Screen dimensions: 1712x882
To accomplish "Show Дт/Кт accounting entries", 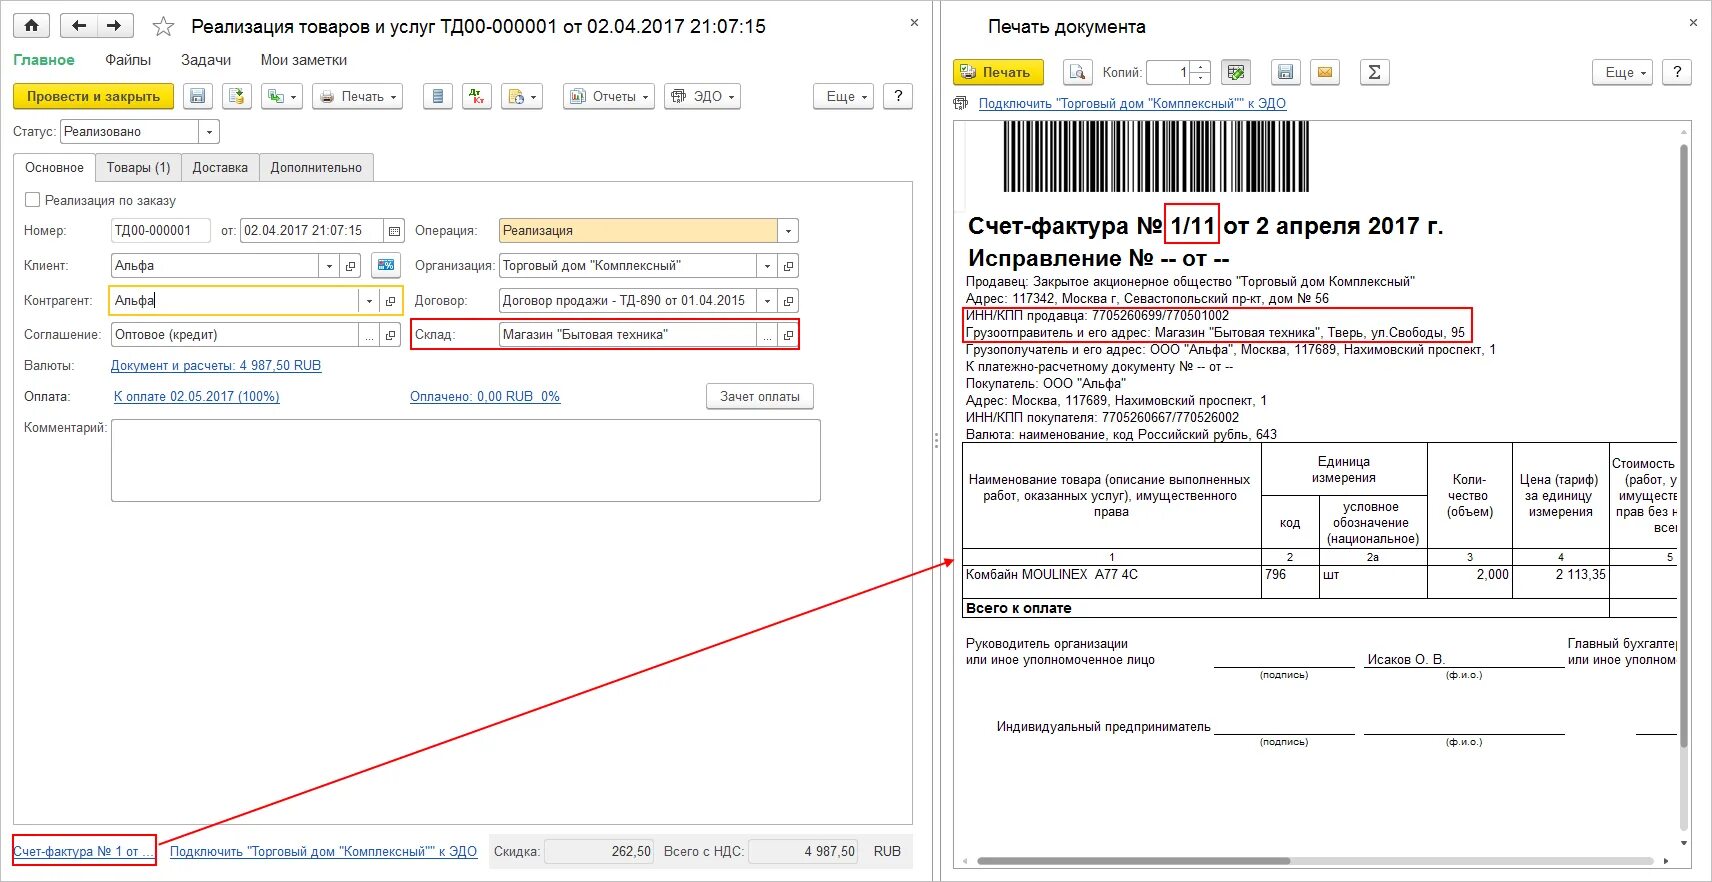I will pyautogui.click(x=476, y=96).
